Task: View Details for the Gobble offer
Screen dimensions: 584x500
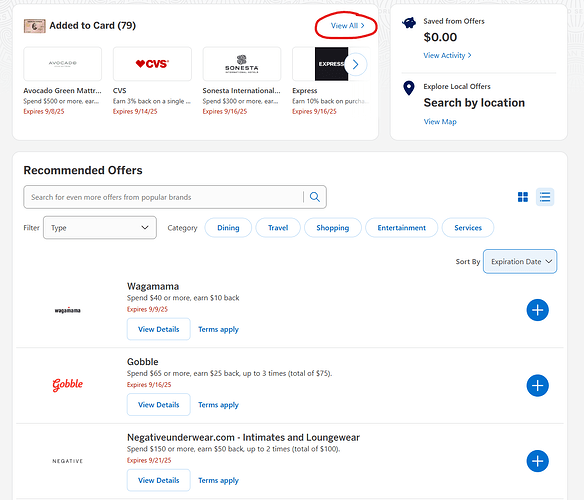Action: click(x=159, y=405)
